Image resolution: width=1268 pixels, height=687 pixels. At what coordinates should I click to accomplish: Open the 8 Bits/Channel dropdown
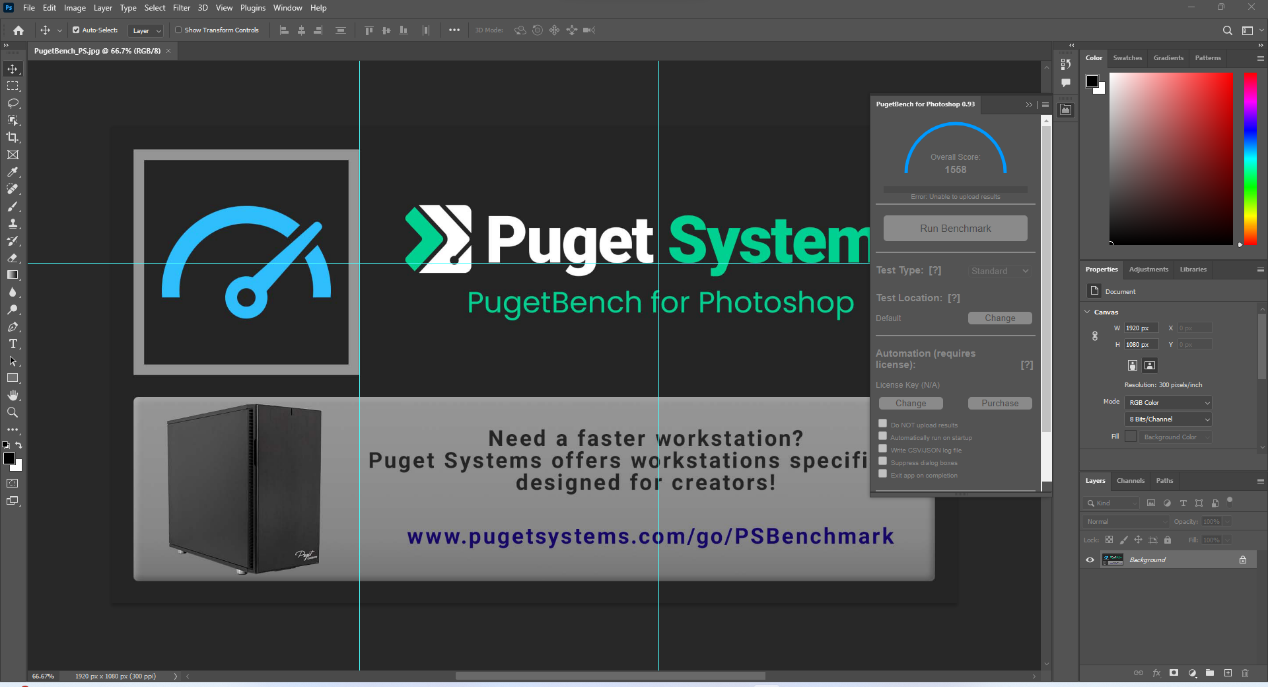click(1168, 419)
